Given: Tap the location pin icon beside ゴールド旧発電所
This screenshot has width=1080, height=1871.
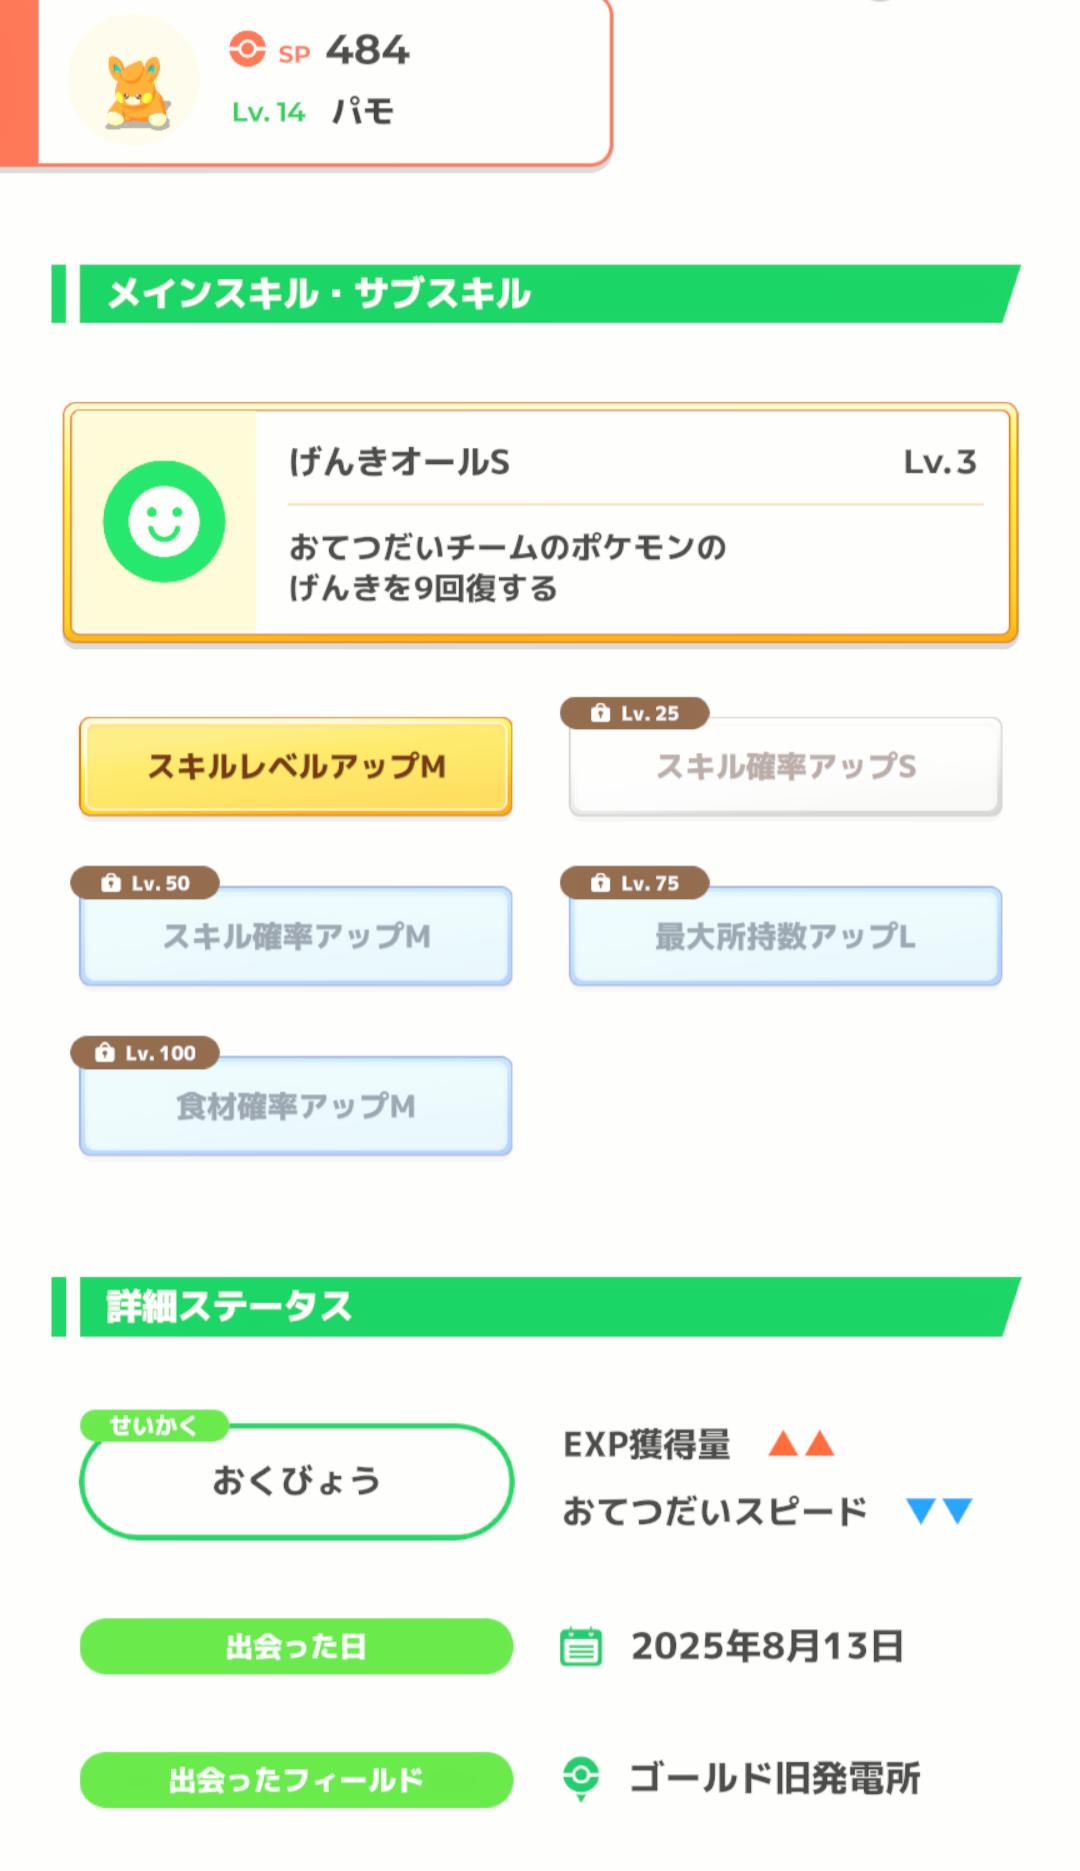Looking at the screenshot, I should (581, 1779).
